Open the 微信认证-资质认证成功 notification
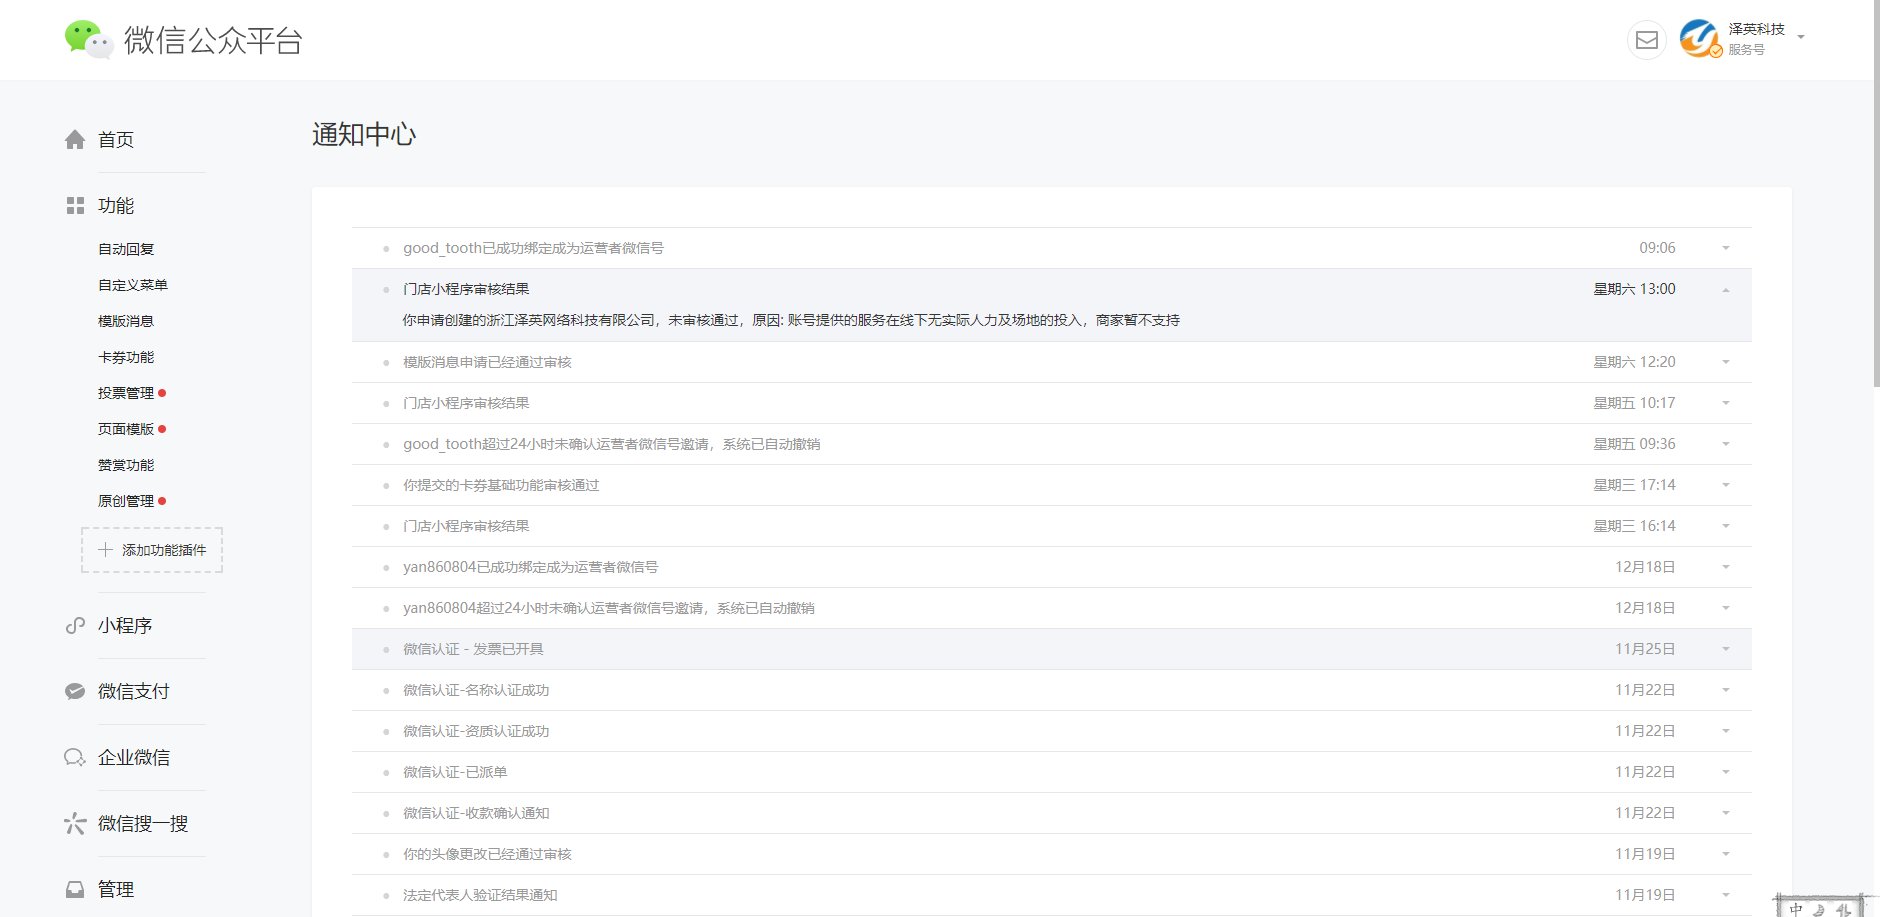The height and width of the screenshot is (917, 1880). tap(476, 731)
